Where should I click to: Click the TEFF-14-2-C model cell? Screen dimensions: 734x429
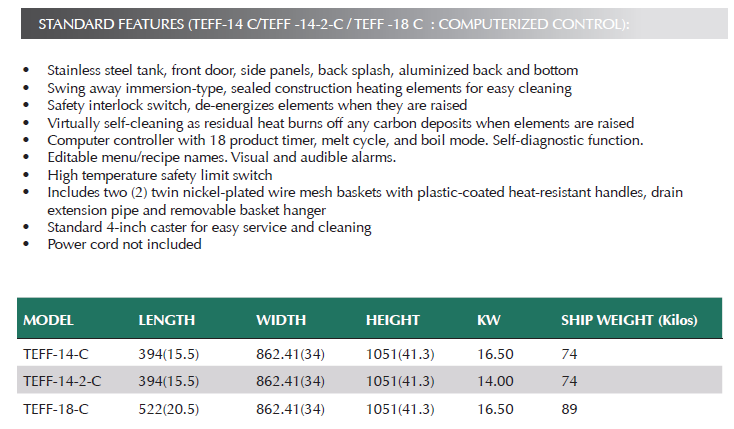[62, 381]
